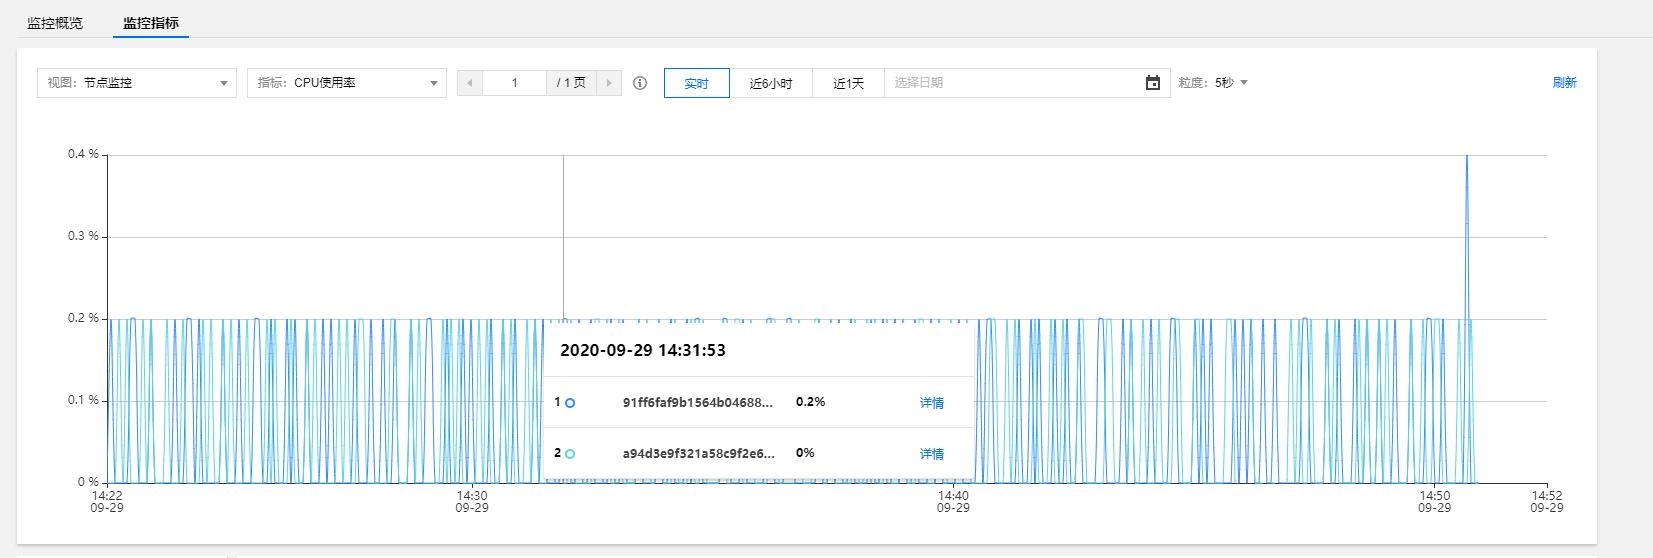1653x558 pixels.
Task: Click series 1 blue circle marker in tooltip
Action: tap(570, 403)
